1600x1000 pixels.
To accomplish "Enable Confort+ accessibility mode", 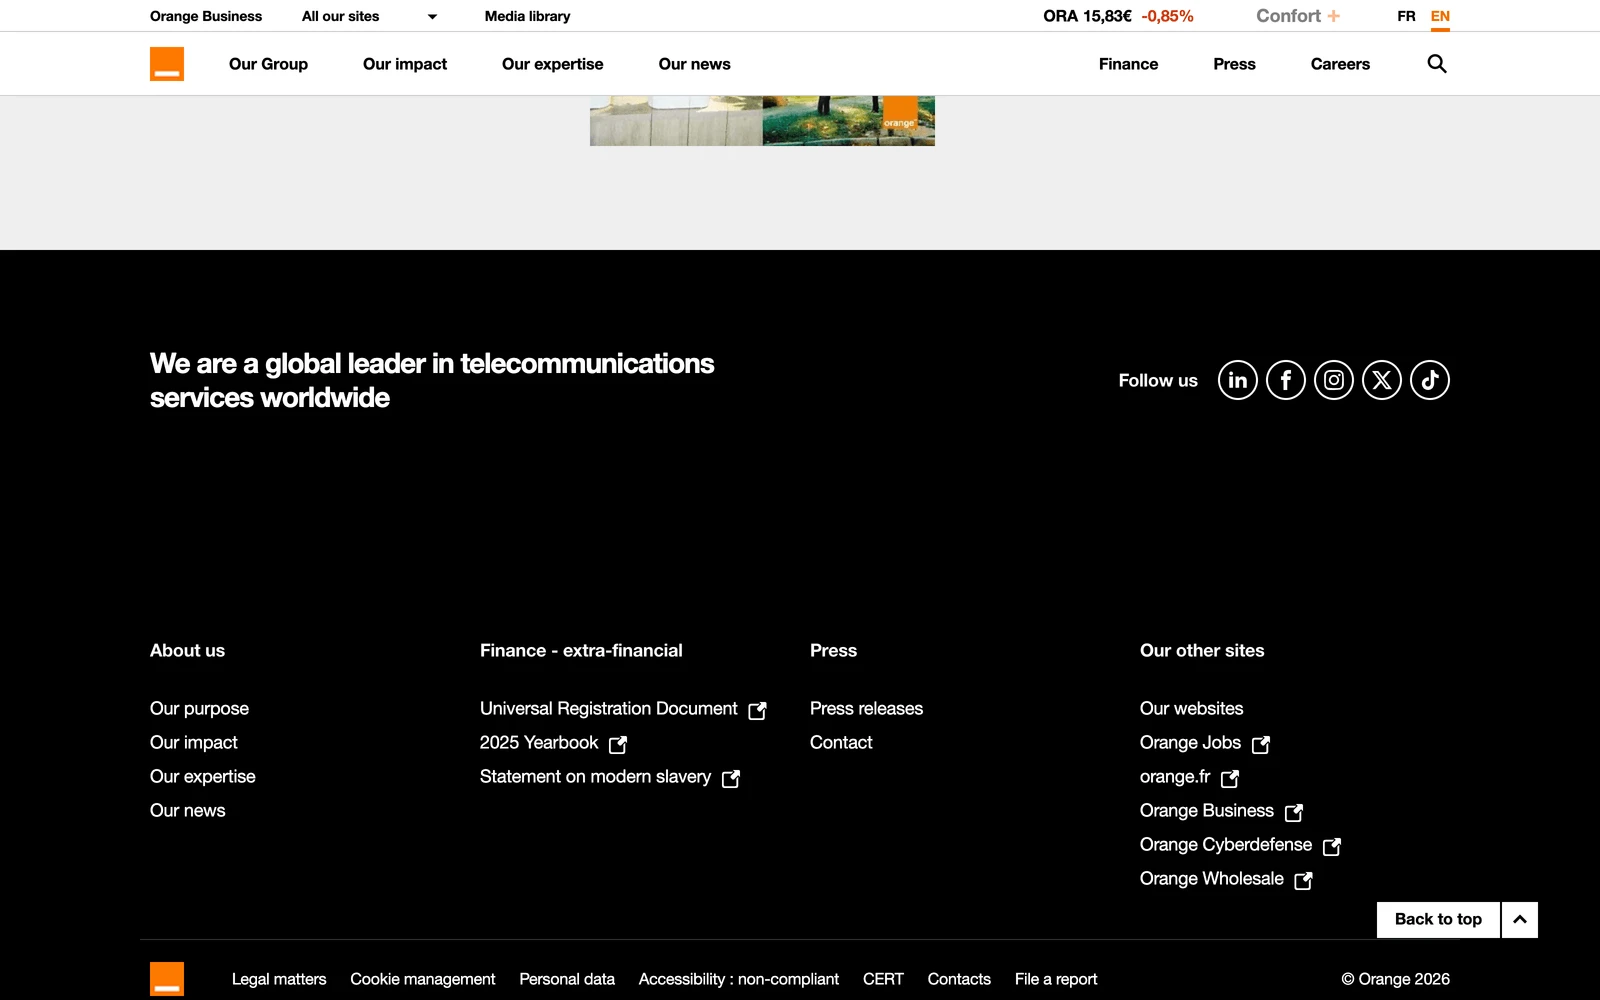I will [x=1298, y=16].
